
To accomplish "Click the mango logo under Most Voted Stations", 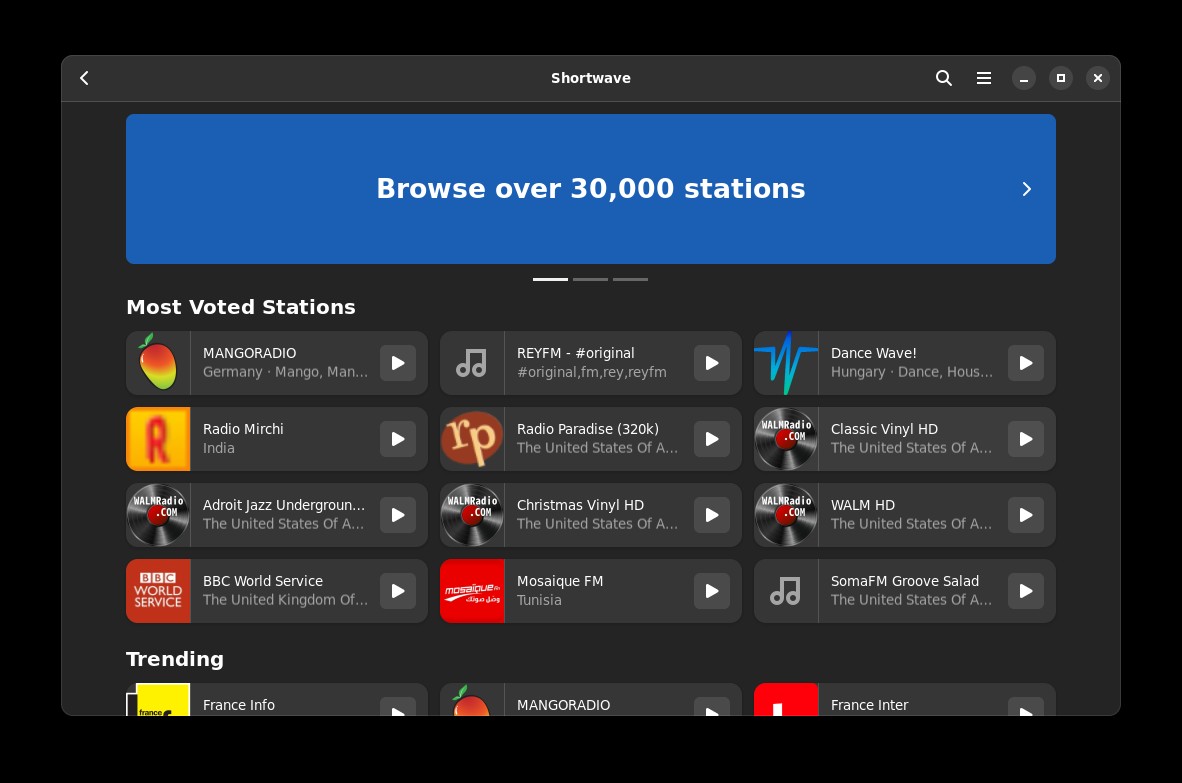I will click(158, 363).
